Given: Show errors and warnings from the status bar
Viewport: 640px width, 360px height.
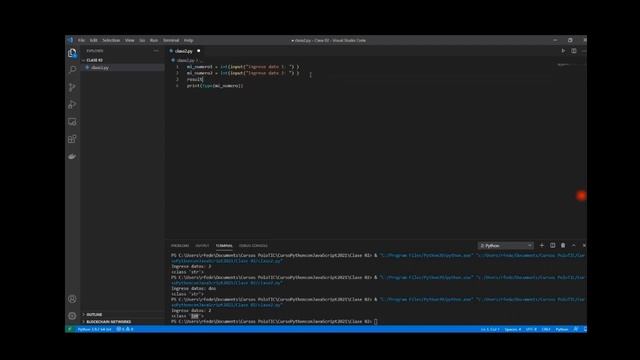Looking at the screenshot, I should tap(125, 329).
